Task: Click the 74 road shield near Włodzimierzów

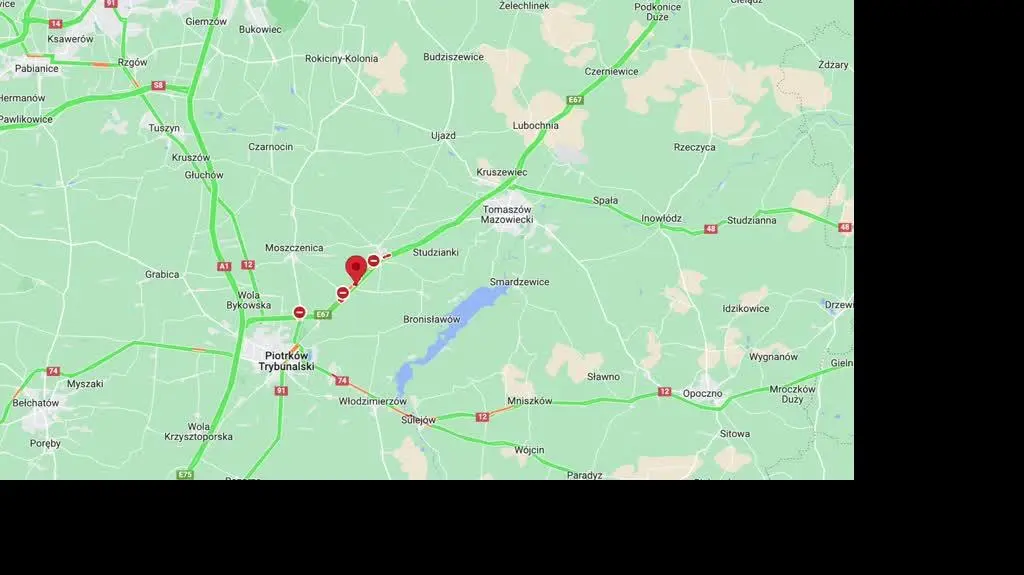Action: pos(342,380)
